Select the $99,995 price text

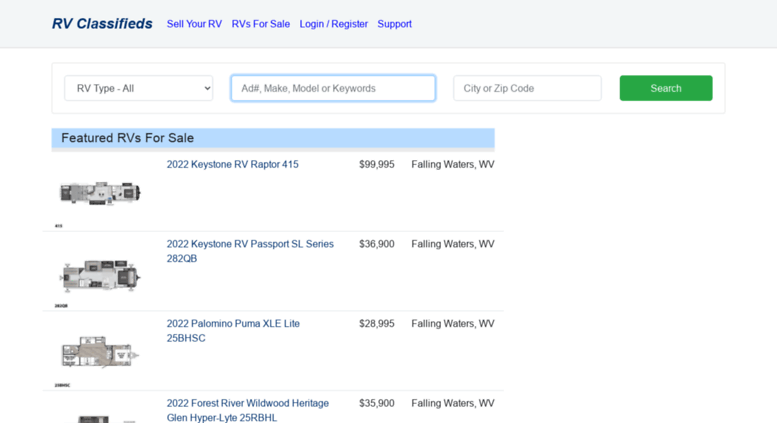click(x=377, y=164)
